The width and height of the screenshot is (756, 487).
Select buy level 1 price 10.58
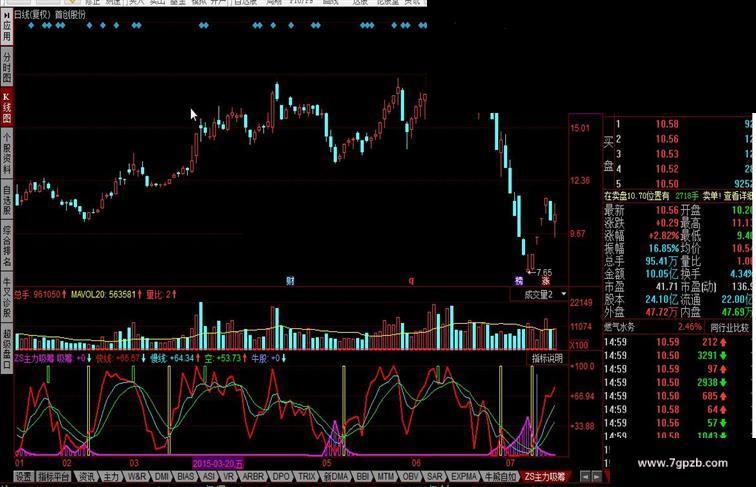pos(667,124)
